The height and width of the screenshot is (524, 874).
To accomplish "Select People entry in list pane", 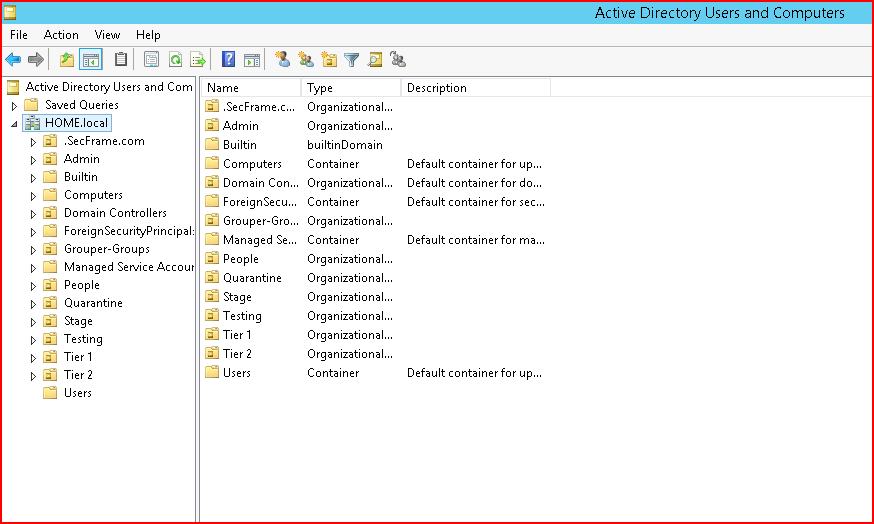I will pos(241,258).
